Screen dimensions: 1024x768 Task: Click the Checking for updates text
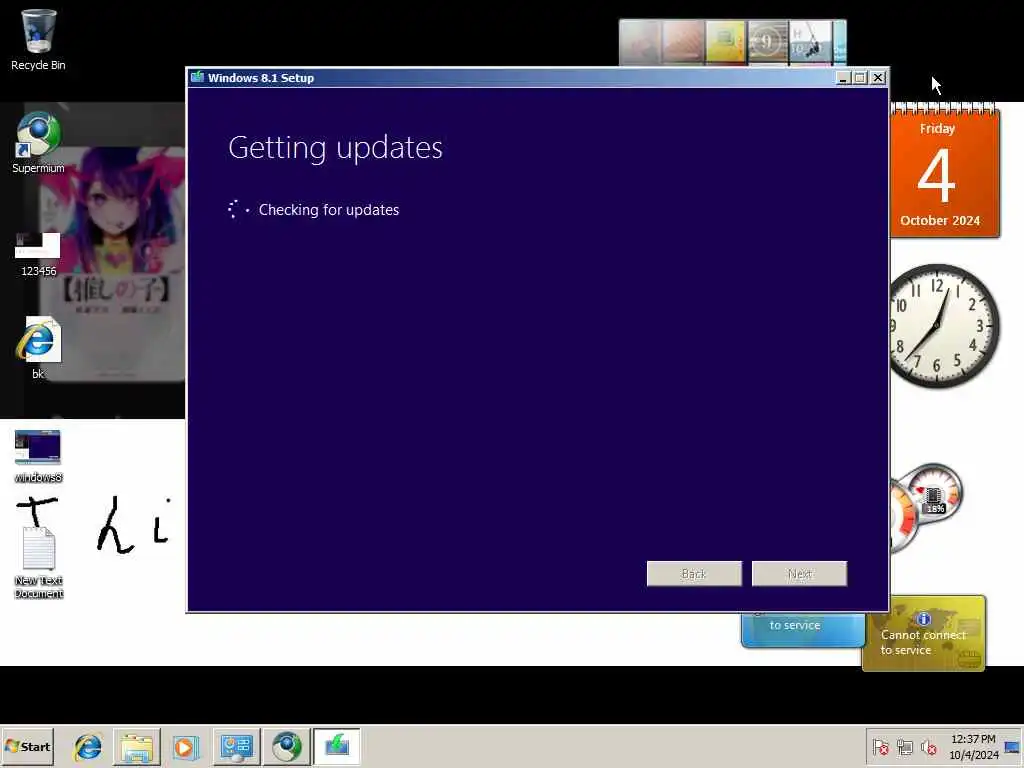[x=328, y=210]
